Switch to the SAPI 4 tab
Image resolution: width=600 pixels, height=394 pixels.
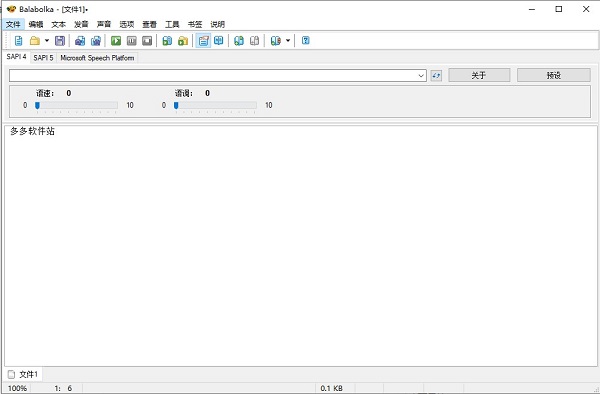click(x=16, y=57)
